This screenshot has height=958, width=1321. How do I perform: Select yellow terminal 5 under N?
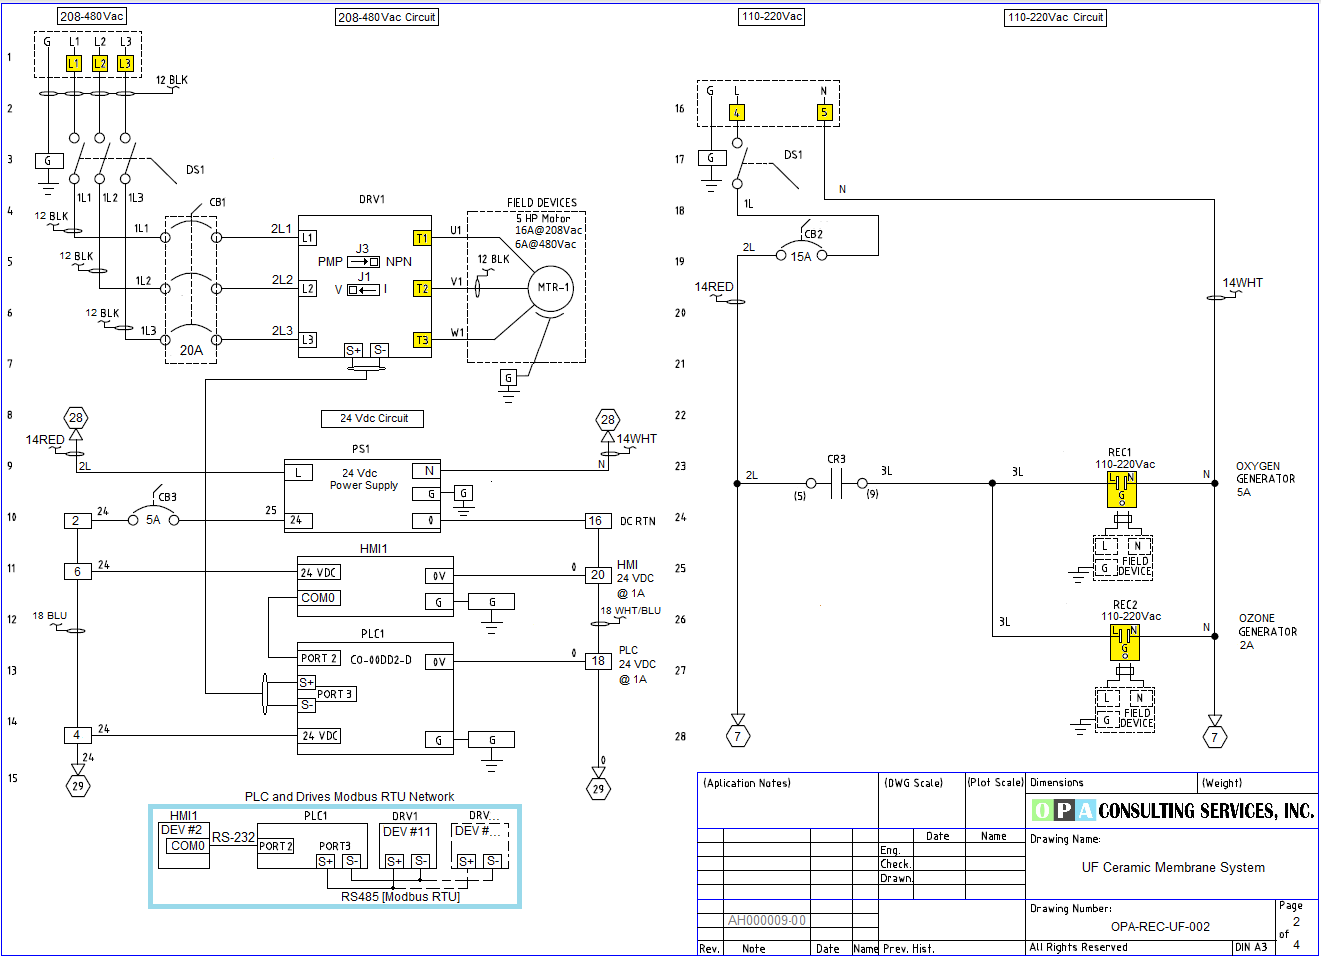point(824,112)
